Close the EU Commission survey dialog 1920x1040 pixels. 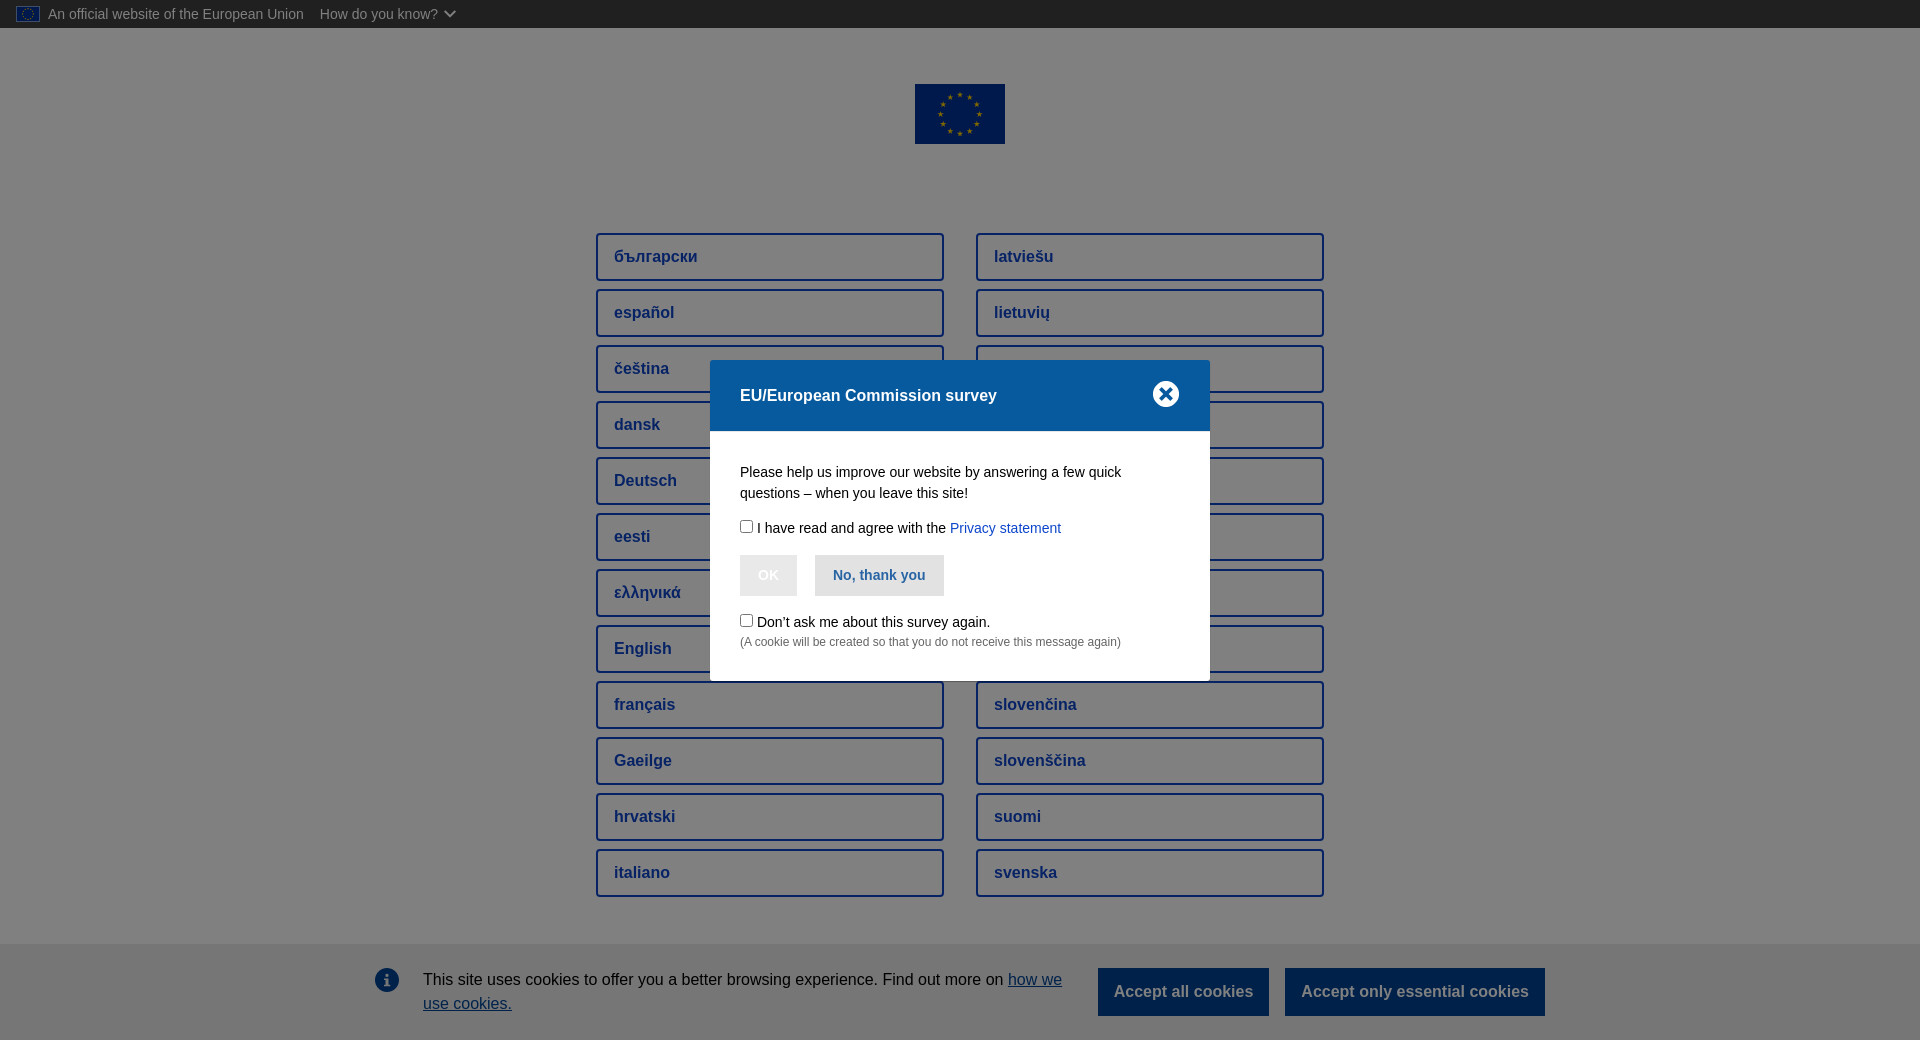coord(1165,394)
